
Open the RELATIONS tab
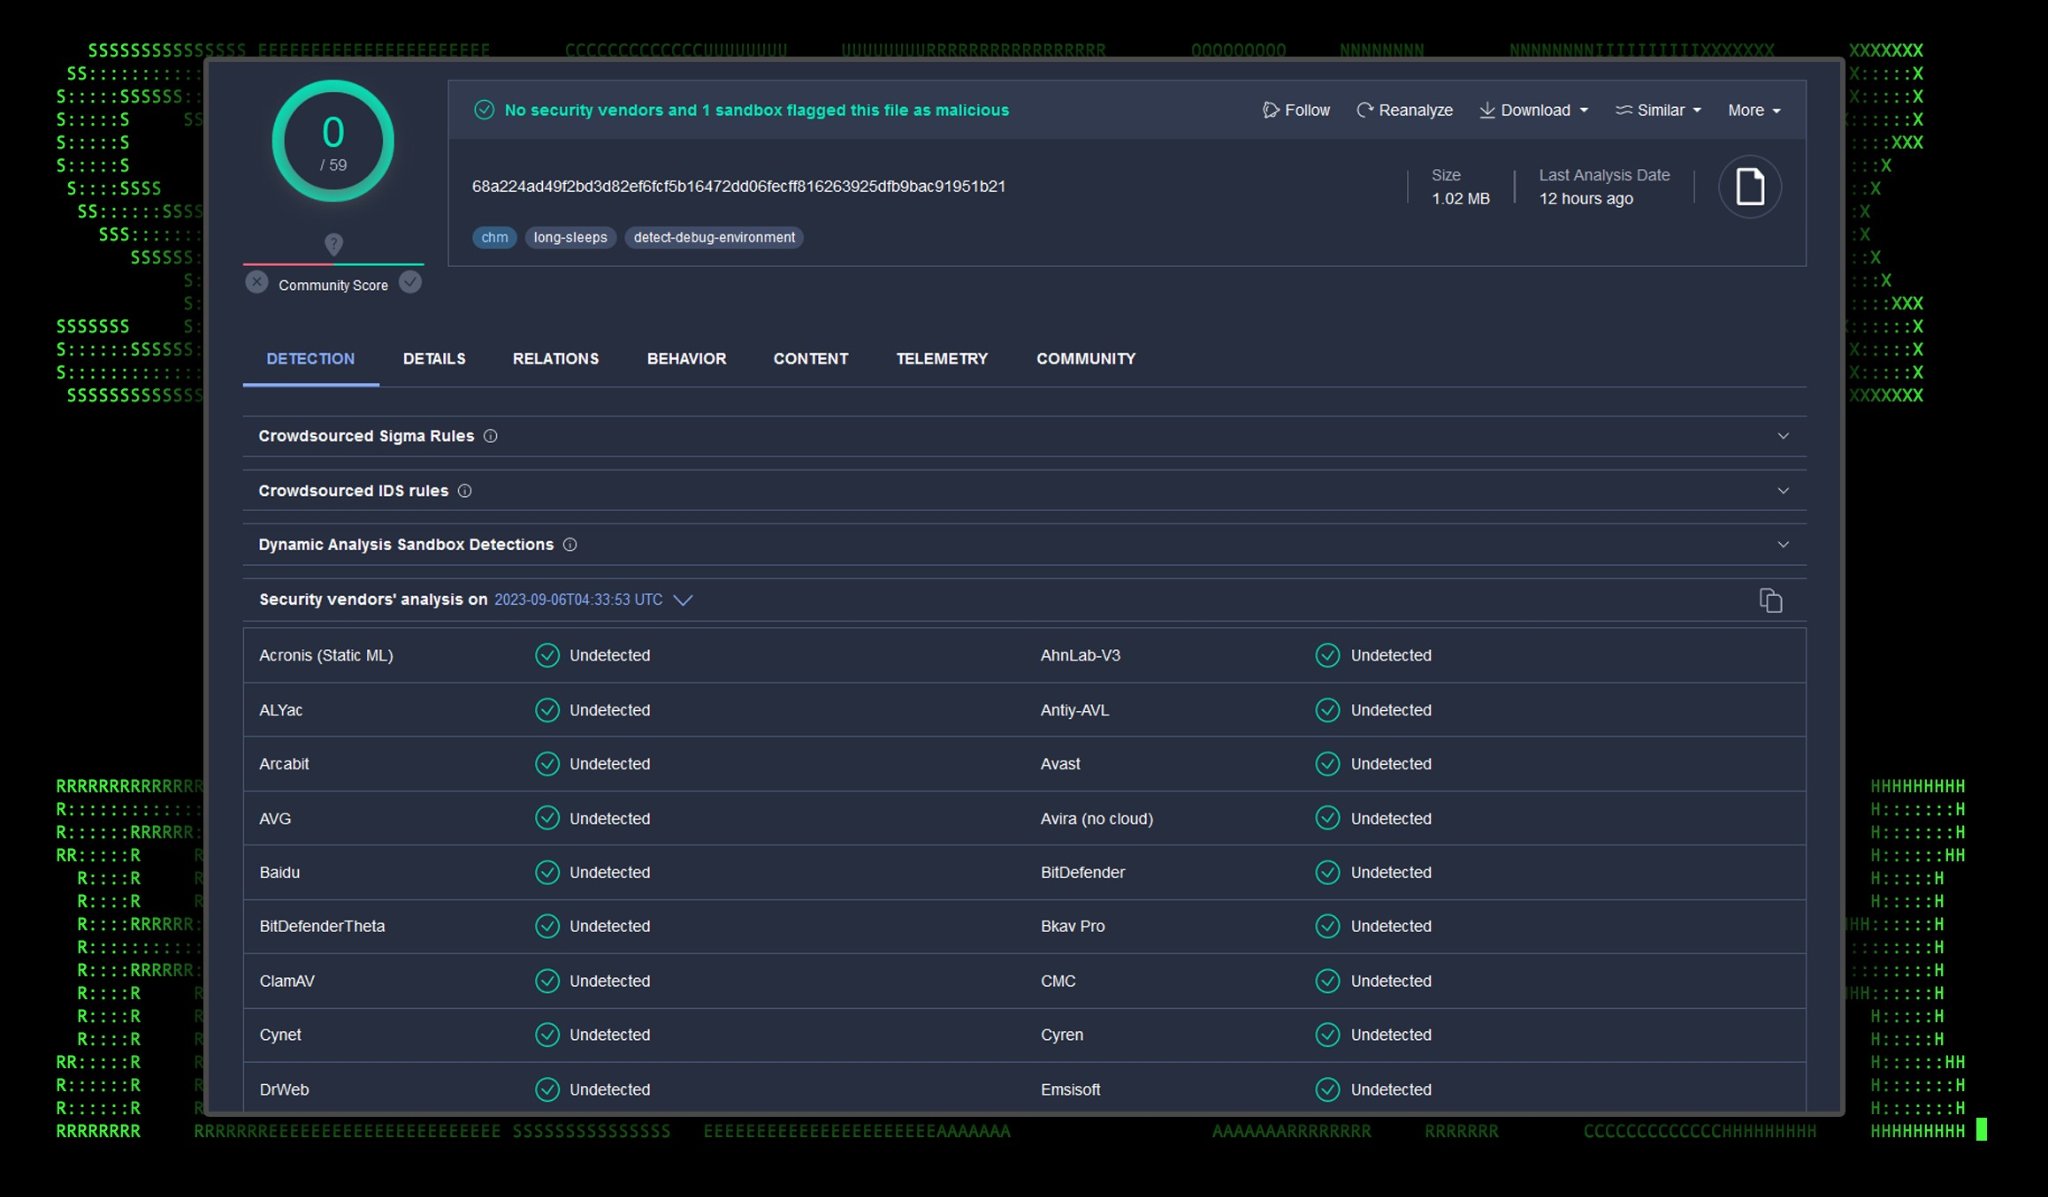(x=555, y=359)
